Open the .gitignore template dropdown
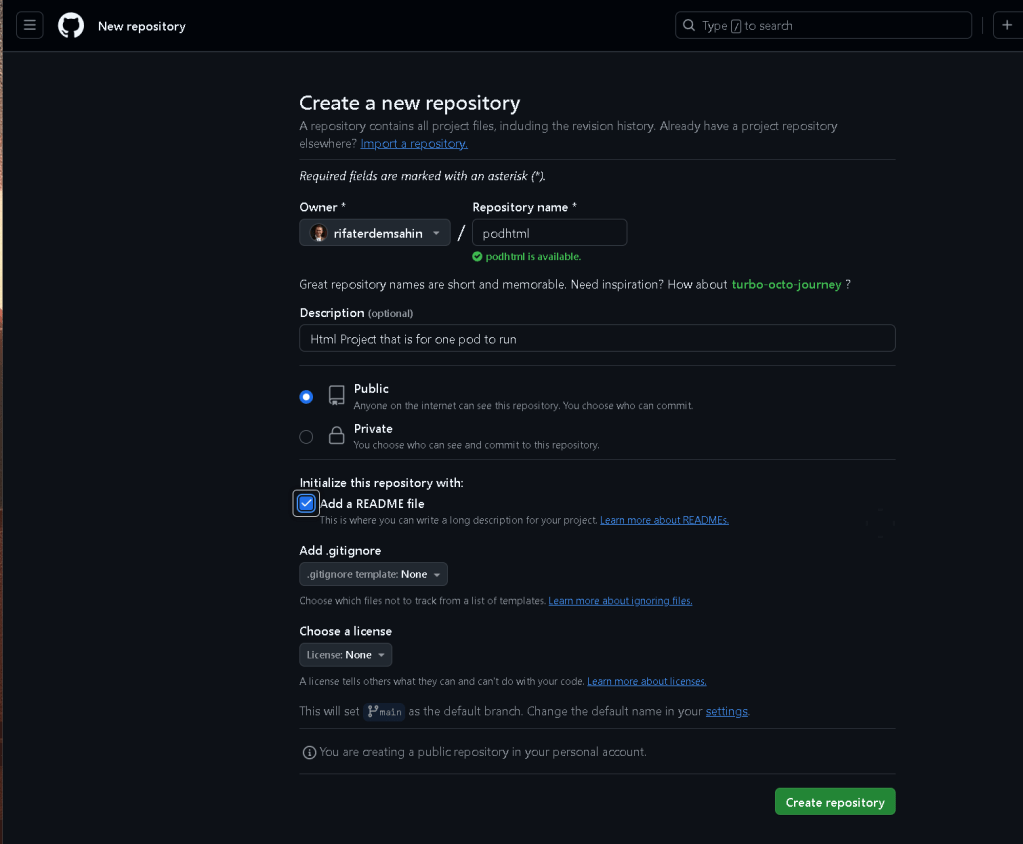The image size is (1023, 844). [x=373, y=574]
